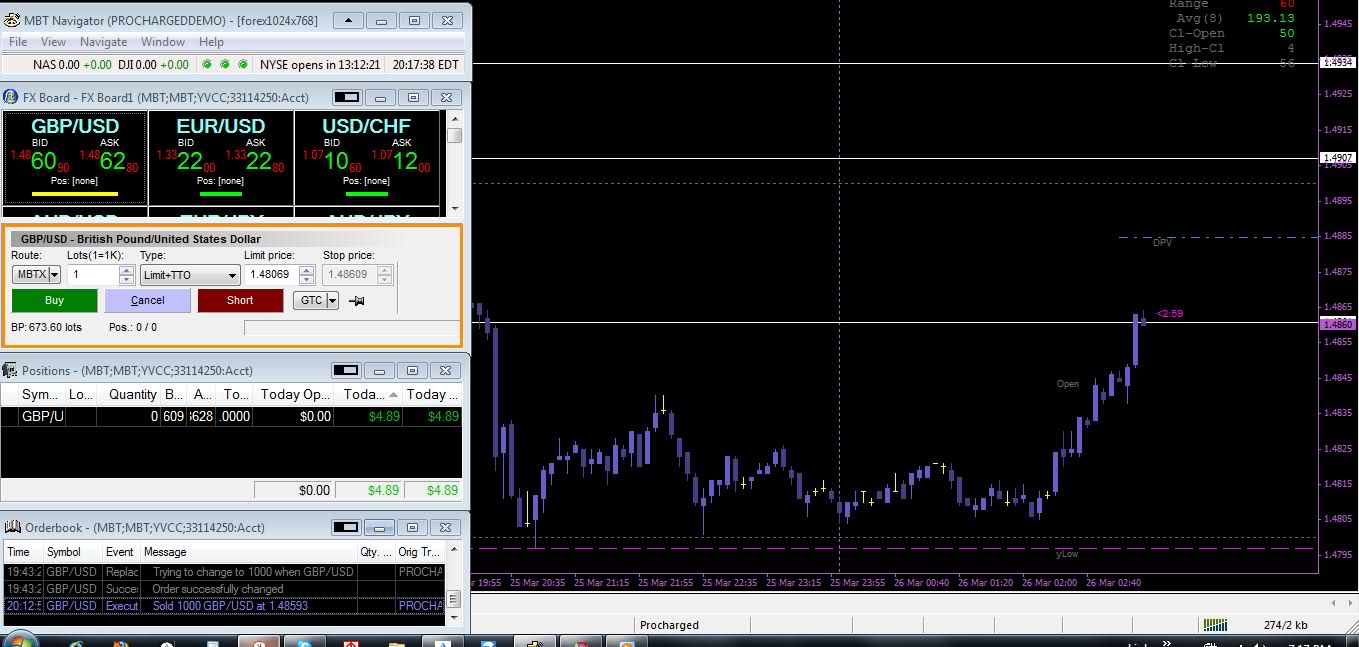Select the USD/CHF quote tile

(367, 158)
